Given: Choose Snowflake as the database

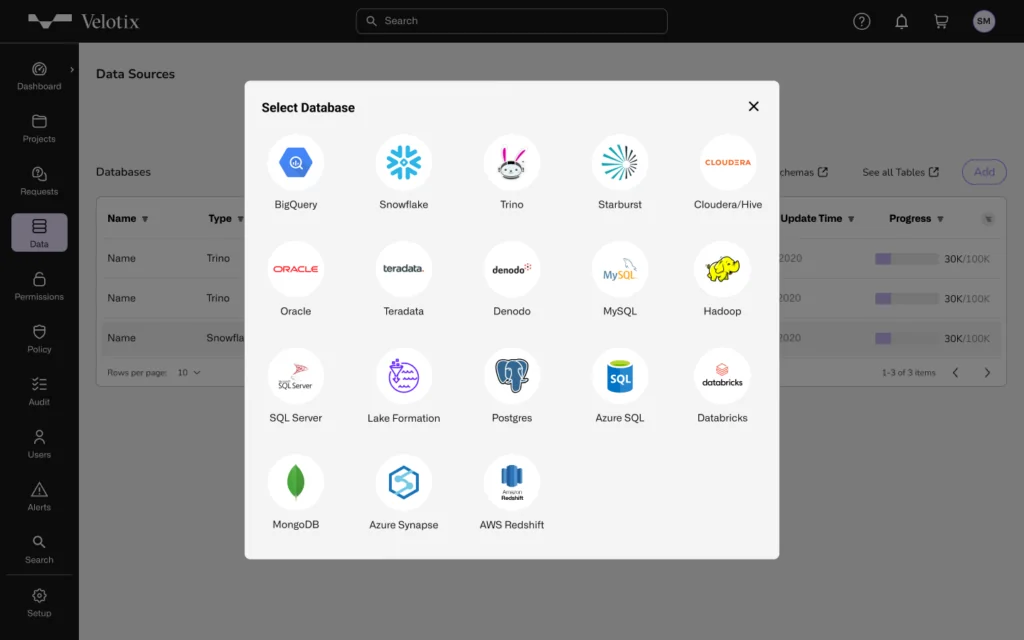Looking at the screenshot, I should pos(404,163).
